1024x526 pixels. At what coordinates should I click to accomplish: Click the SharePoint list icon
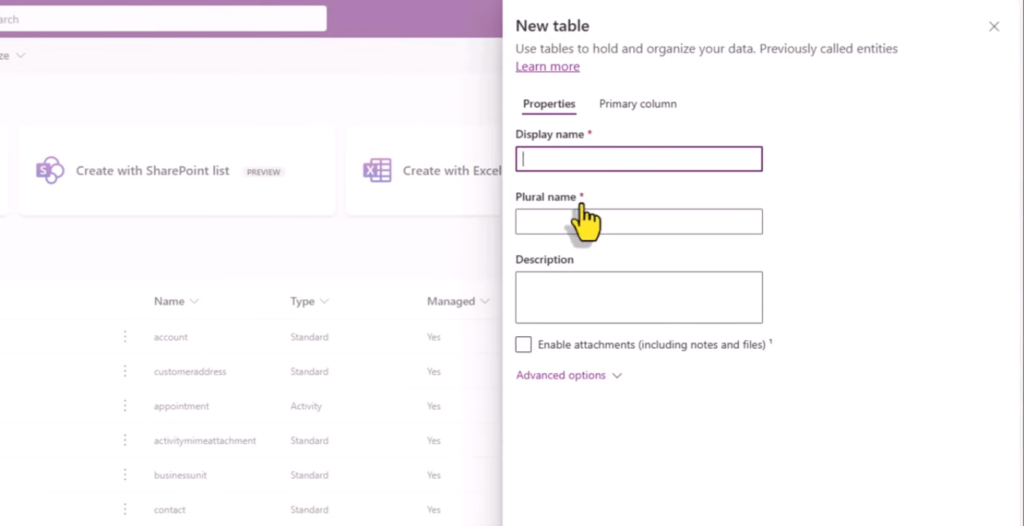point(50,171)
